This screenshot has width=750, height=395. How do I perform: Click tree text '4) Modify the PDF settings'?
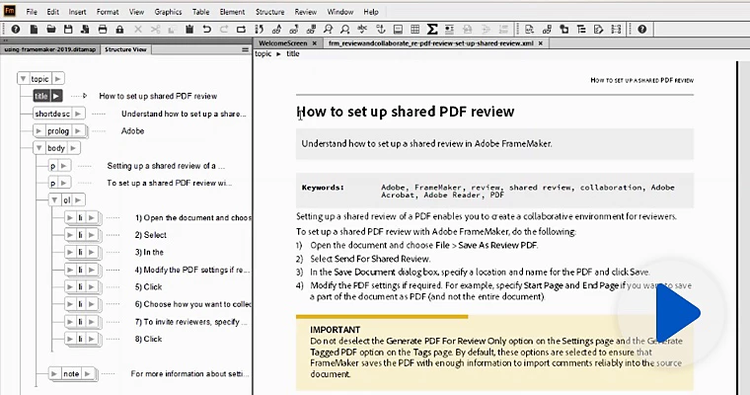(192, 270)
